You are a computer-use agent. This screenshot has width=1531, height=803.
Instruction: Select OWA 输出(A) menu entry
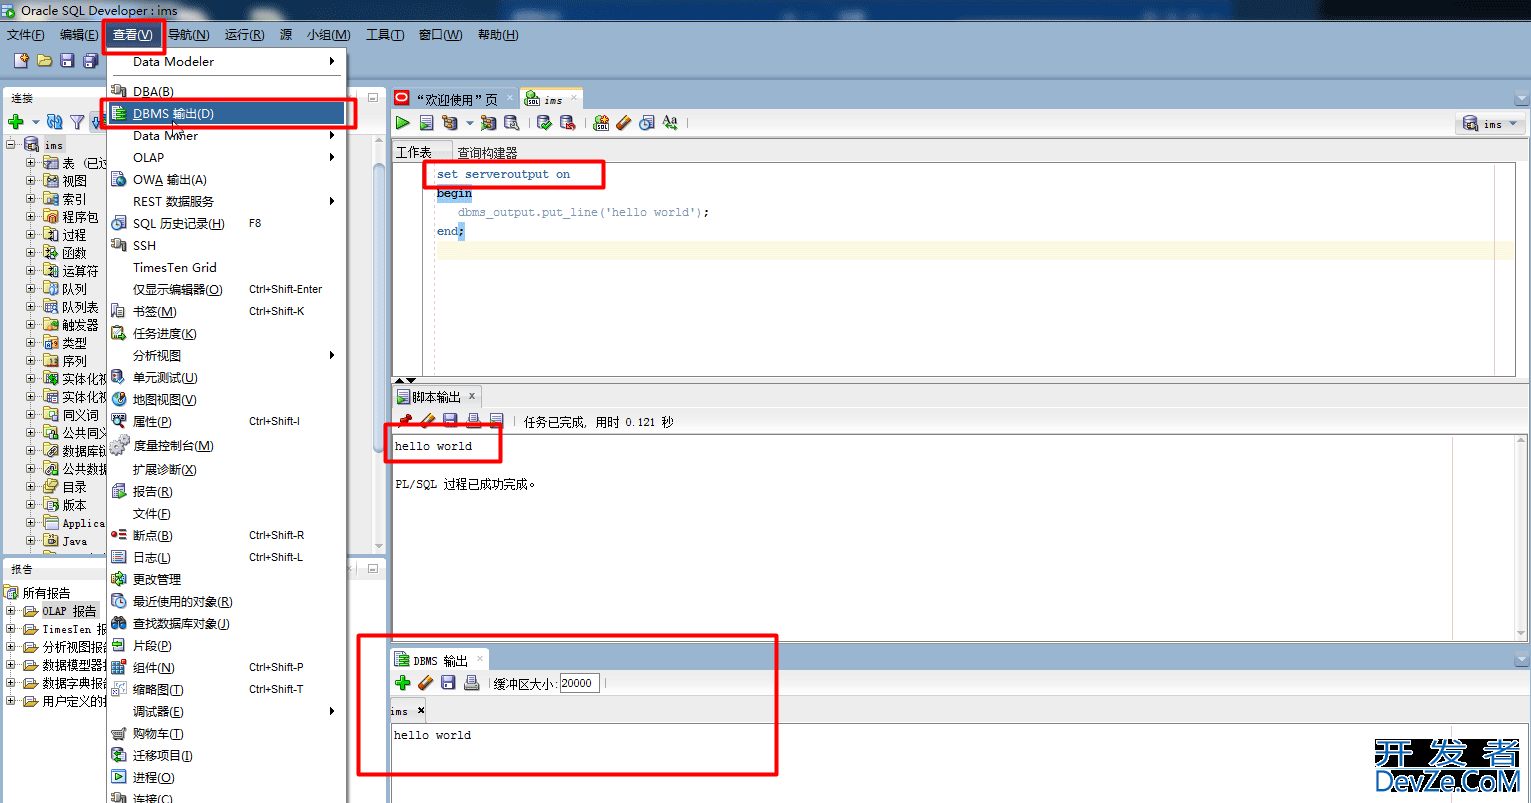pos(226,179)
